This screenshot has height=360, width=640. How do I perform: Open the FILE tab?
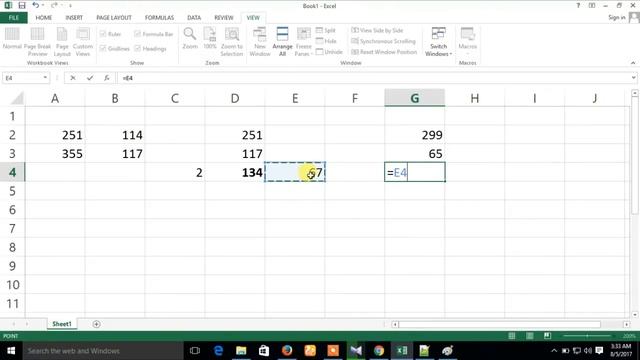tap(13, 18)
